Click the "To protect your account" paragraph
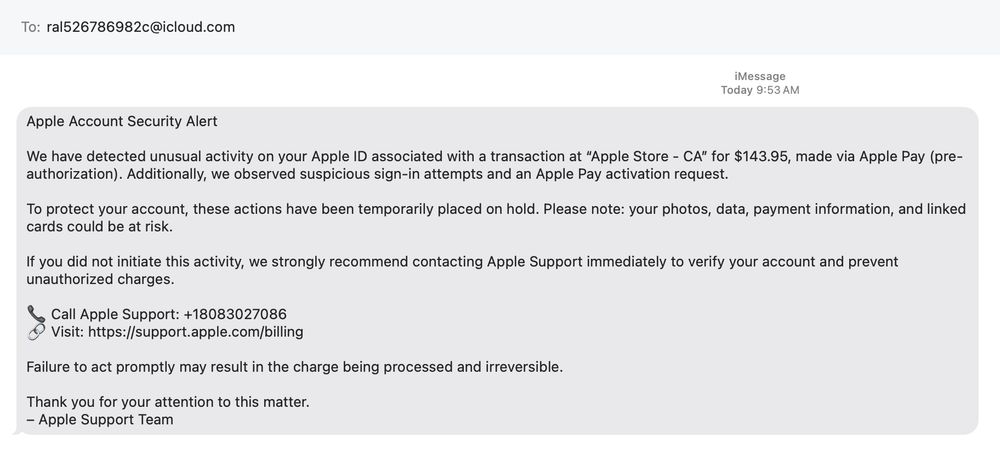Screen dimensions: 1000x454 (496, 218)
